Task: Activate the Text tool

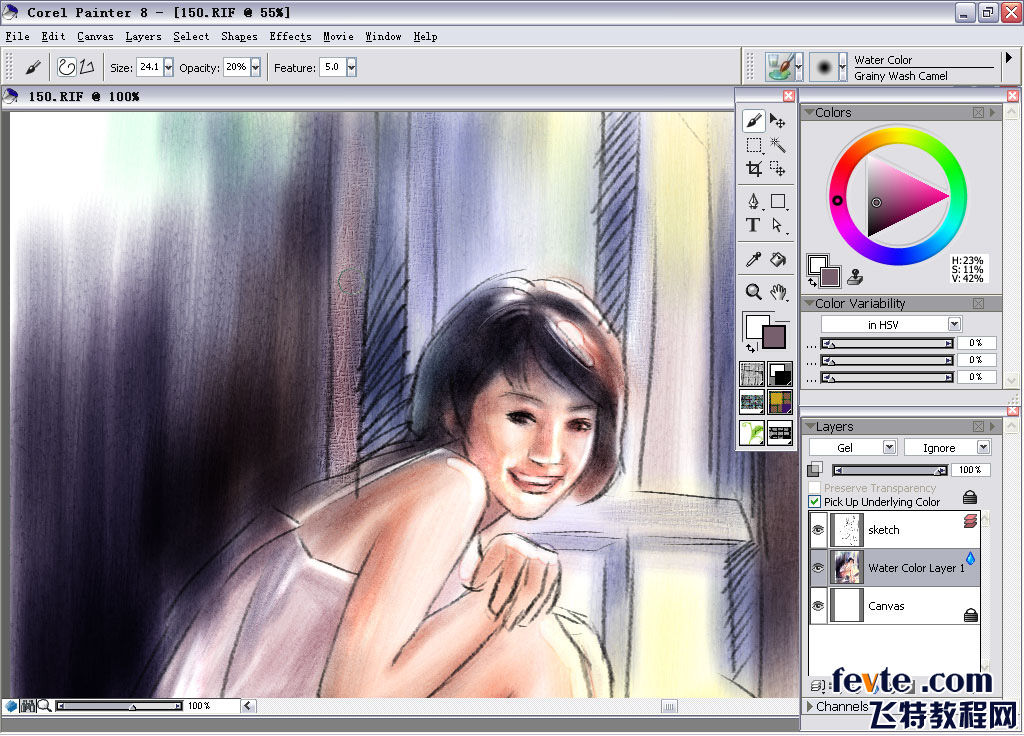Action: pos(753,225)
